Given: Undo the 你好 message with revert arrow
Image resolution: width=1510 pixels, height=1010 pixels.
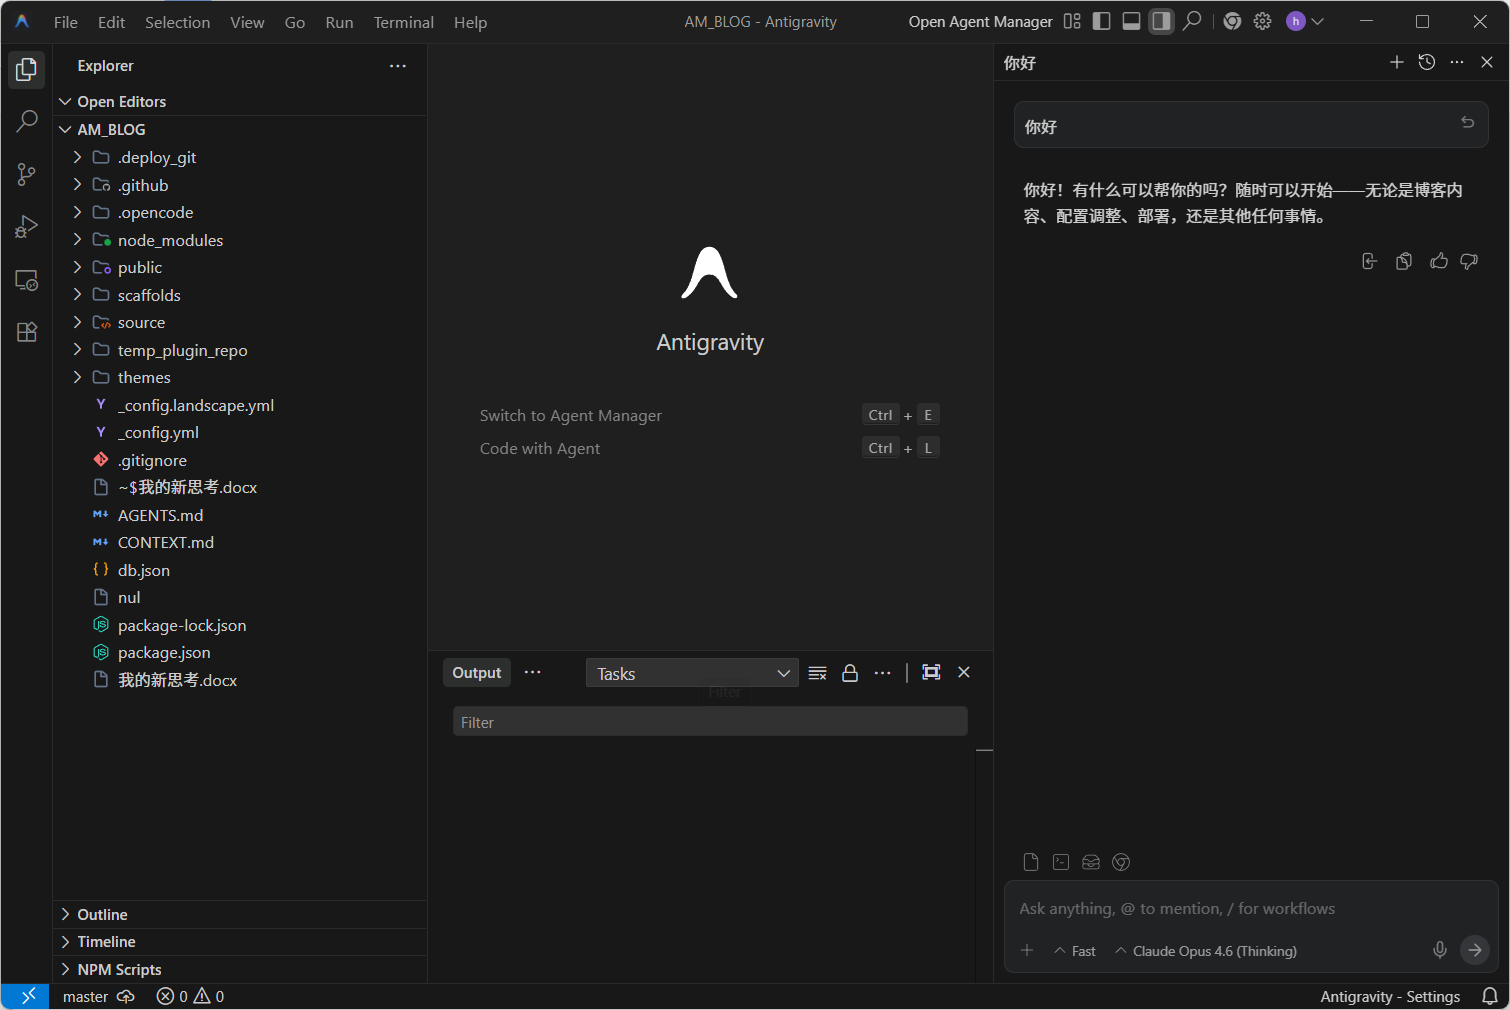Looking at the screenshot, I should click(1467, 122).
